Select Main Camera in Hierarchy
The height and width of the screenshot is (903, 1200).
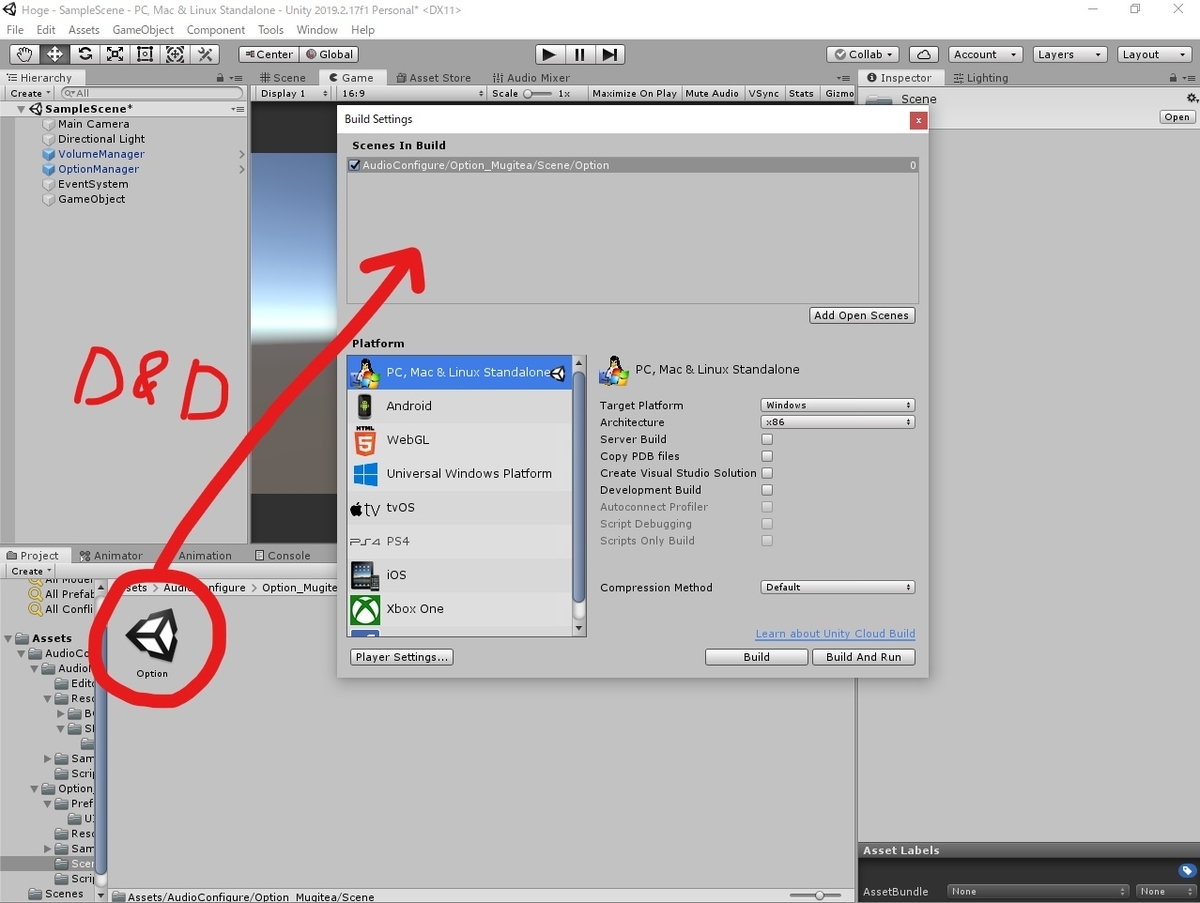click(x=93, y=124)
